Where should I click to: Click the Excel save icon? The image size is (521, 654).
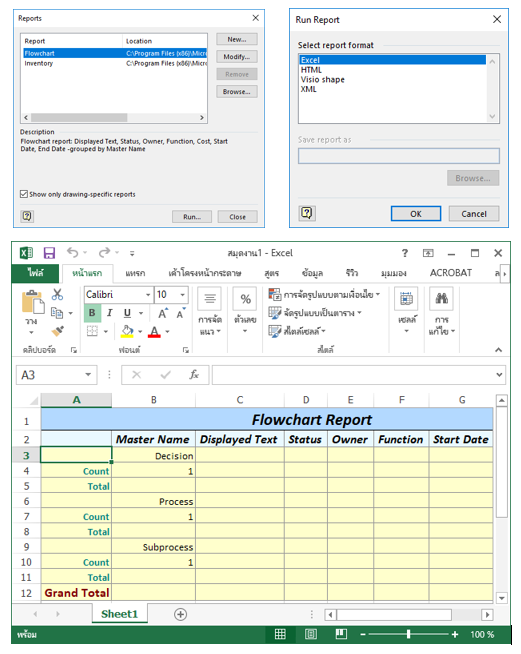point(49,253)
